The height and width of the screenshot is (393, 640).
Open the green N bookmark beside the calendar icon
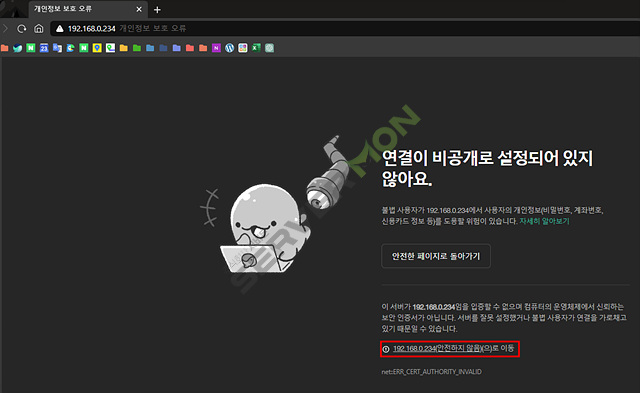[31, 48]
